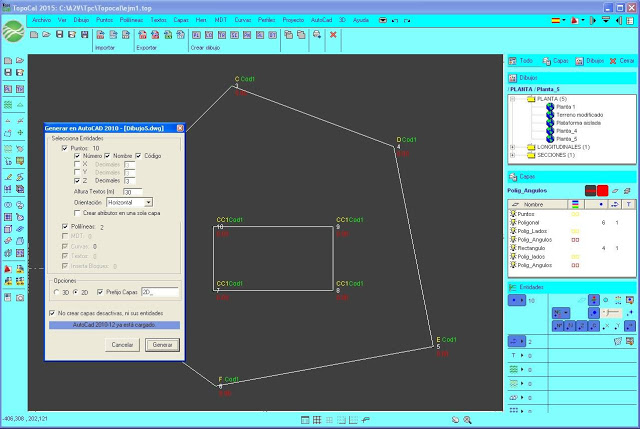Click the Dibujos button in top right panel
The height and width of the screenshot is (429, 640).
[x=589, y=61]
